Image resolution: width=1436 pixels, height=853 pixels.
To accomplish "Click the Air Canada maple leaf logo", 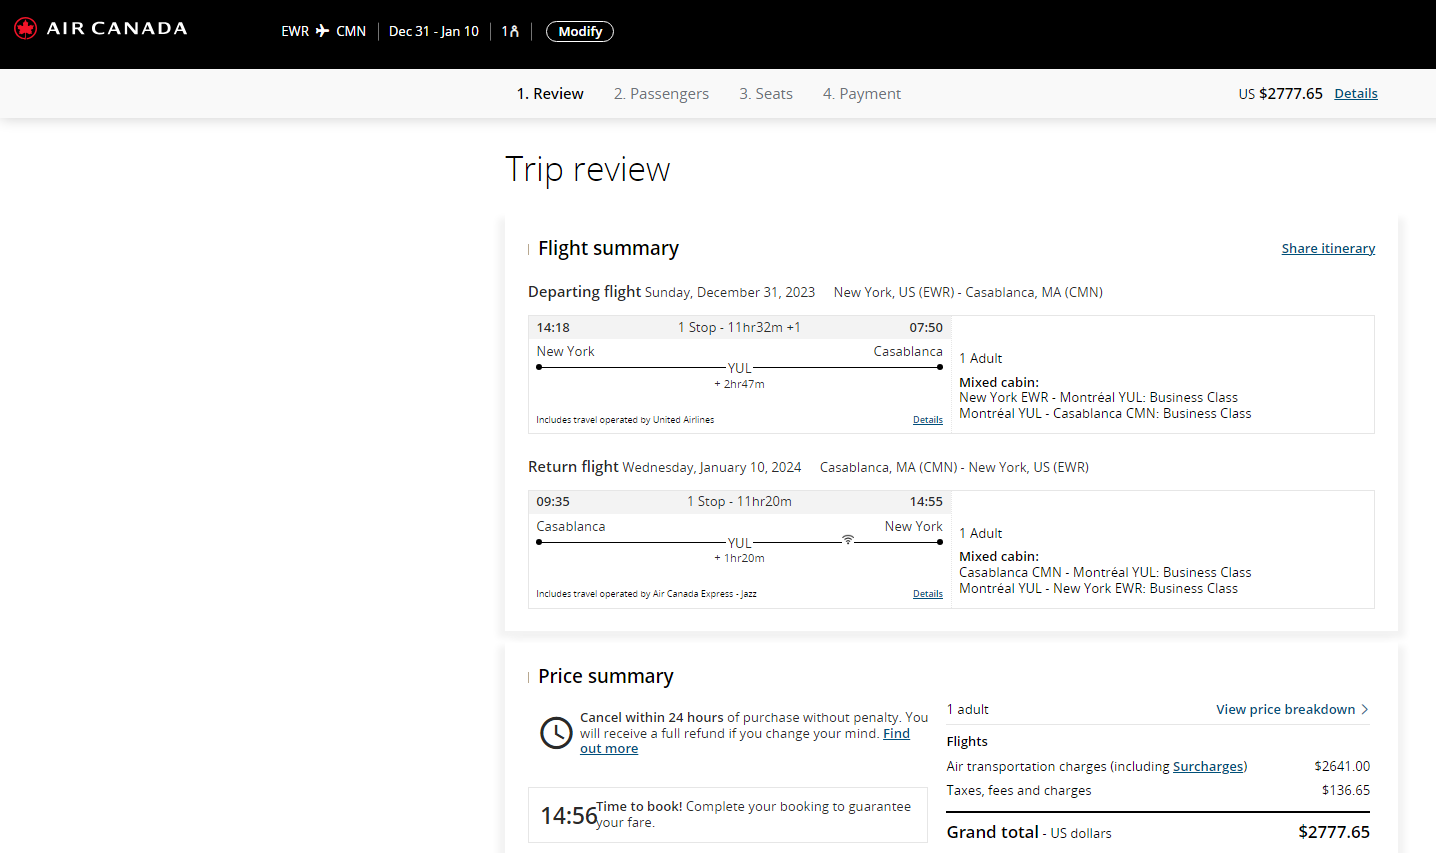I will pos(25,28).
